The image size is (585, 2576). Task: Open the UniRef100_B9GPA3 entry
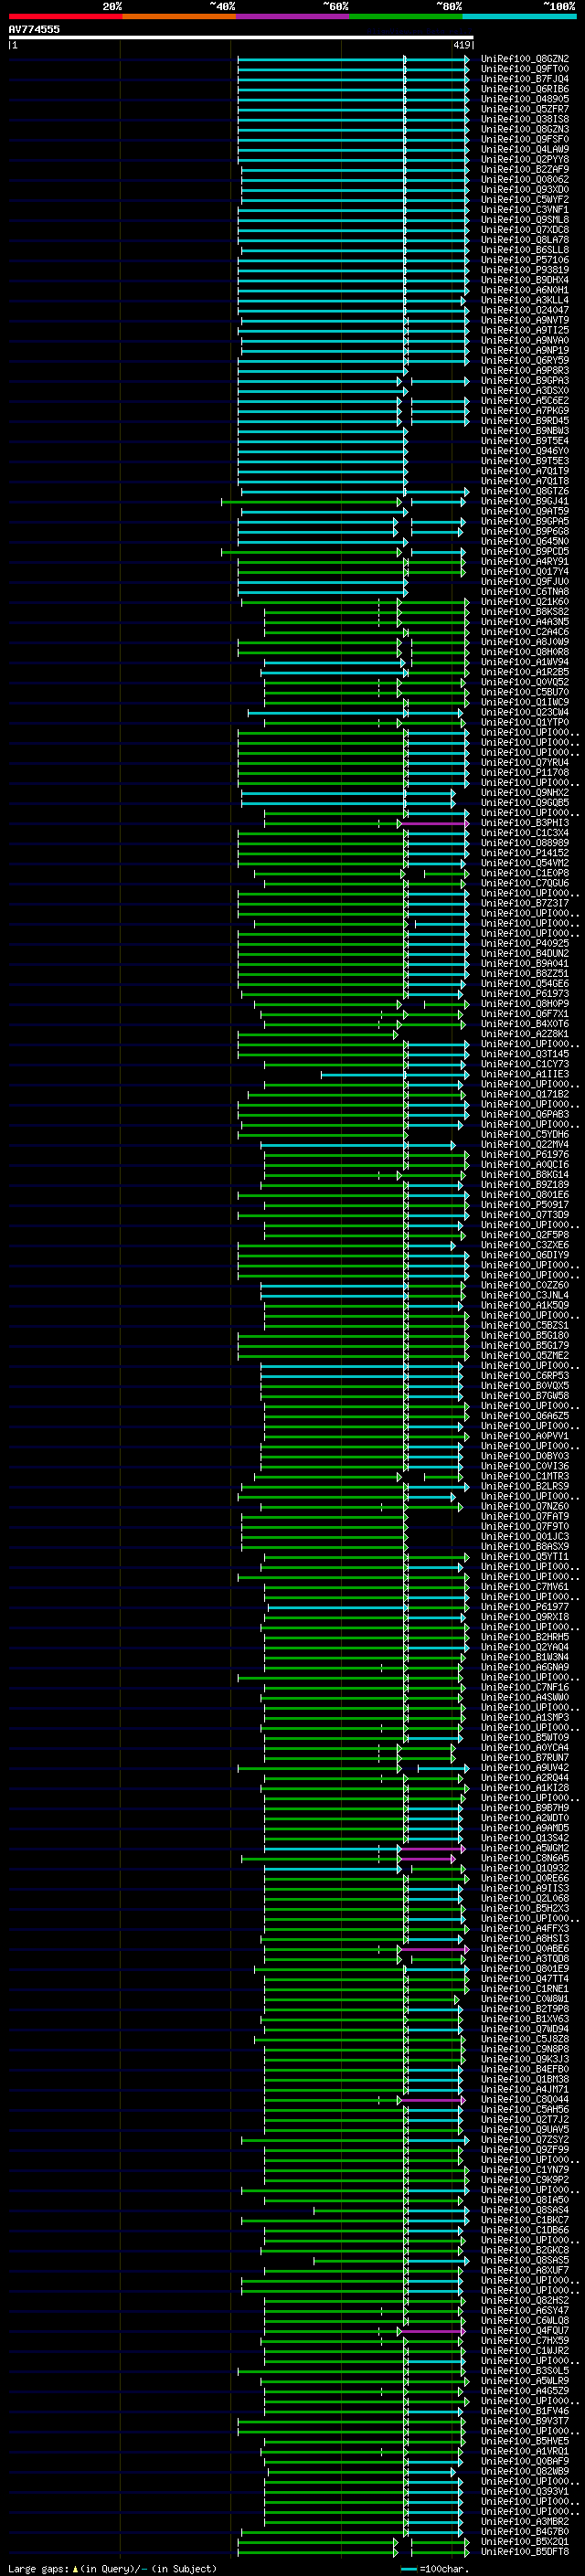click(525, 381)
